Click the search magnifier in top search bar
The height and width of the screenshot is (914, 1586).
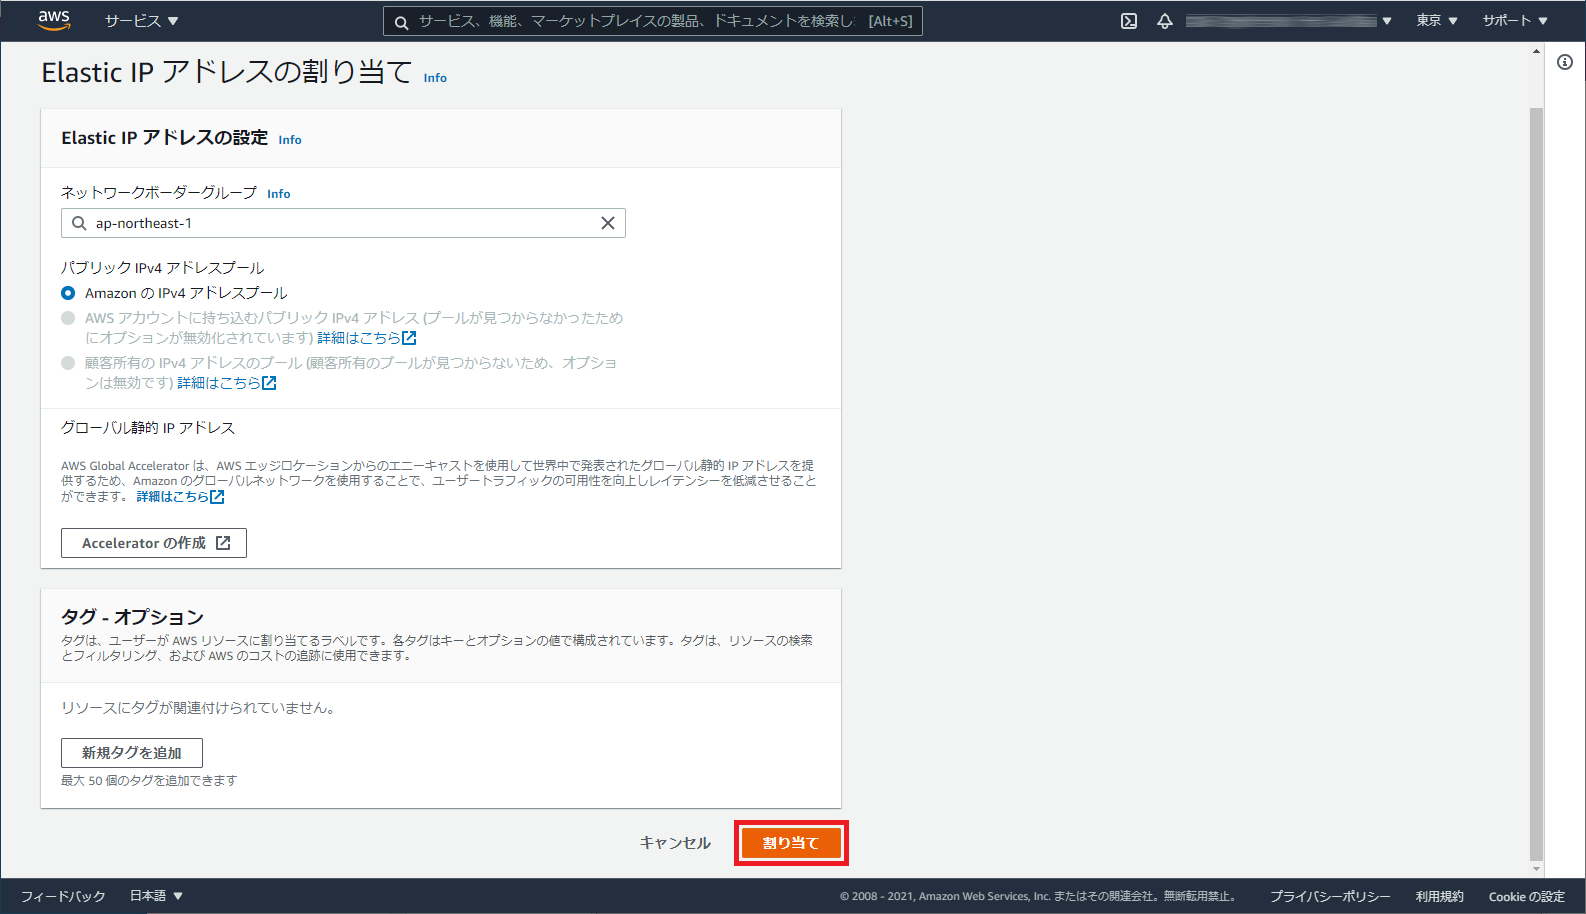click(401, 22)
